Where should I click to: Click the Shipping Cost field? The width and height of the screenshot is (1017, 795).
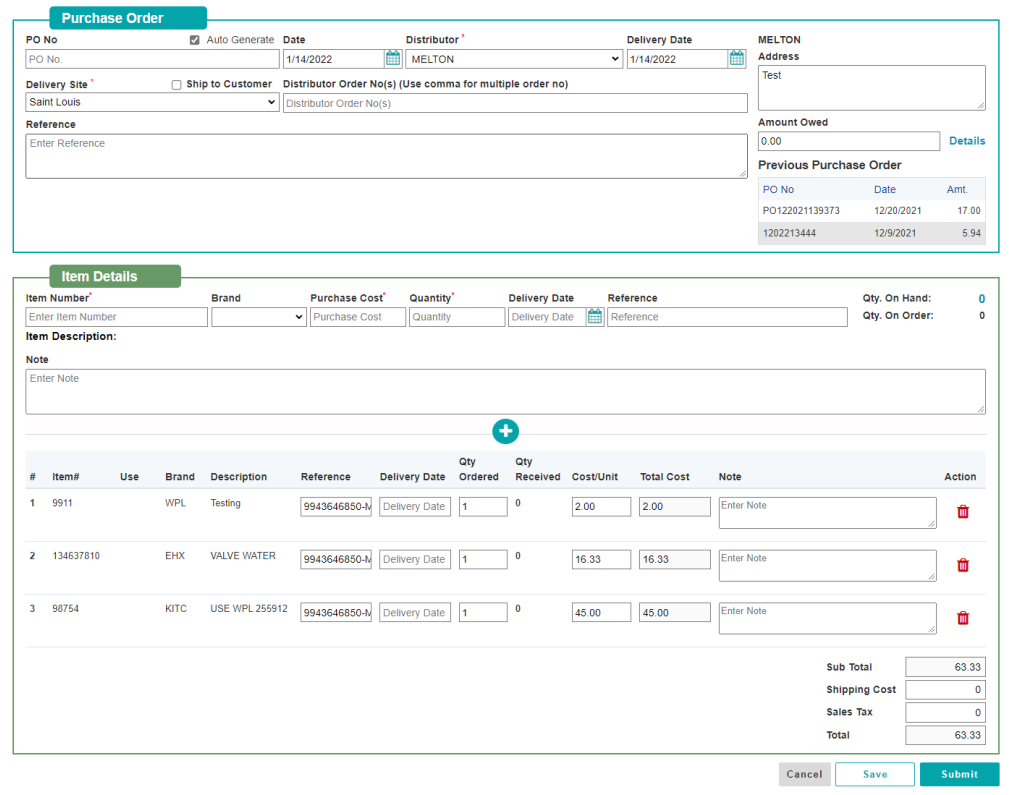pos(946,690)
